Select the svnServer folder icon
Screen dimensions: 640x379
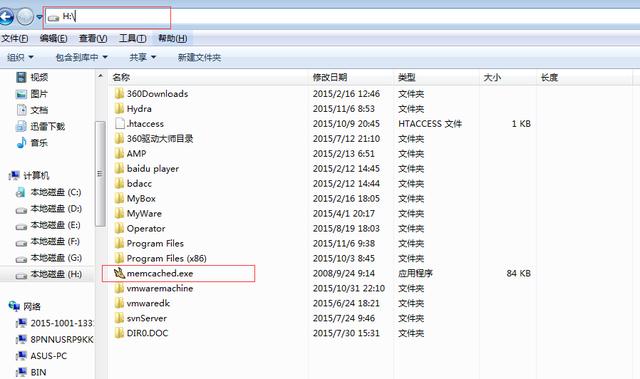coord(119,318)
